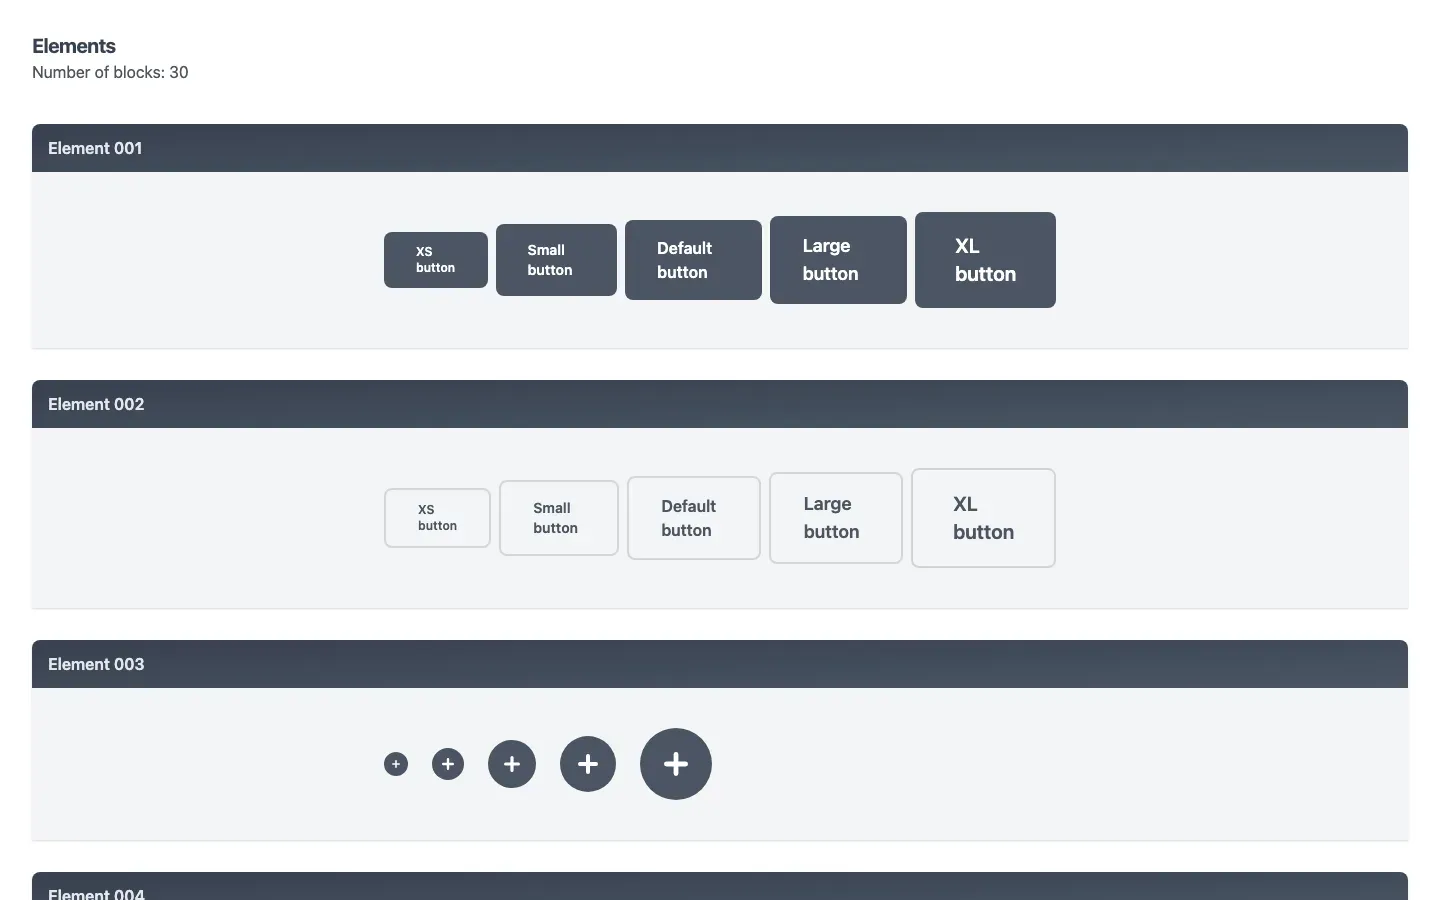The width and height of the screenshot is (1440, 900).
Task: Click the white outlined Large button
Action: [836, 518]
